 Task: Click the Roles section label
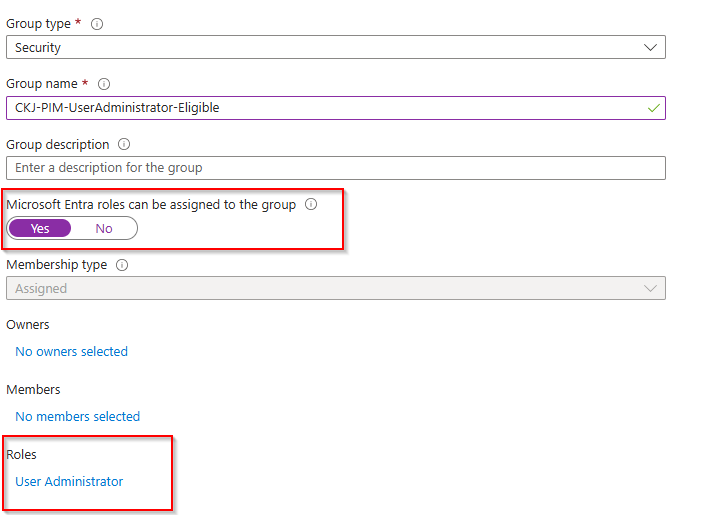tap(22, 455)
